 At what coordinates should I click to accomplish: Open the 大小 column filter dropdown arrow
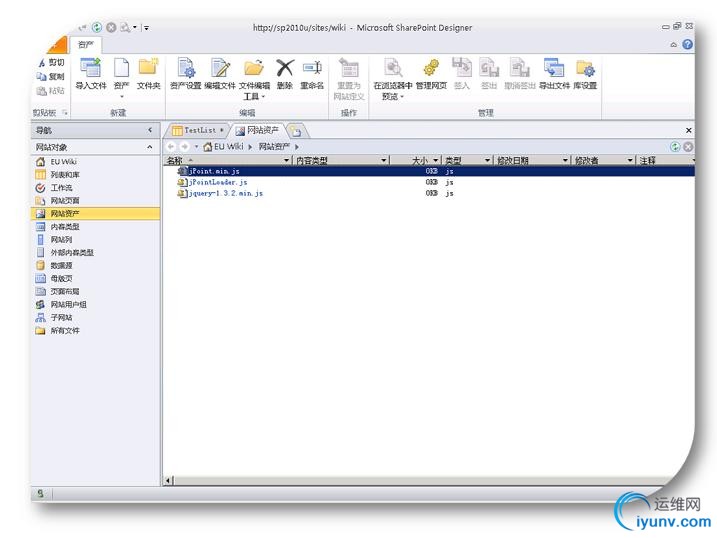click(x=436, y=160)
